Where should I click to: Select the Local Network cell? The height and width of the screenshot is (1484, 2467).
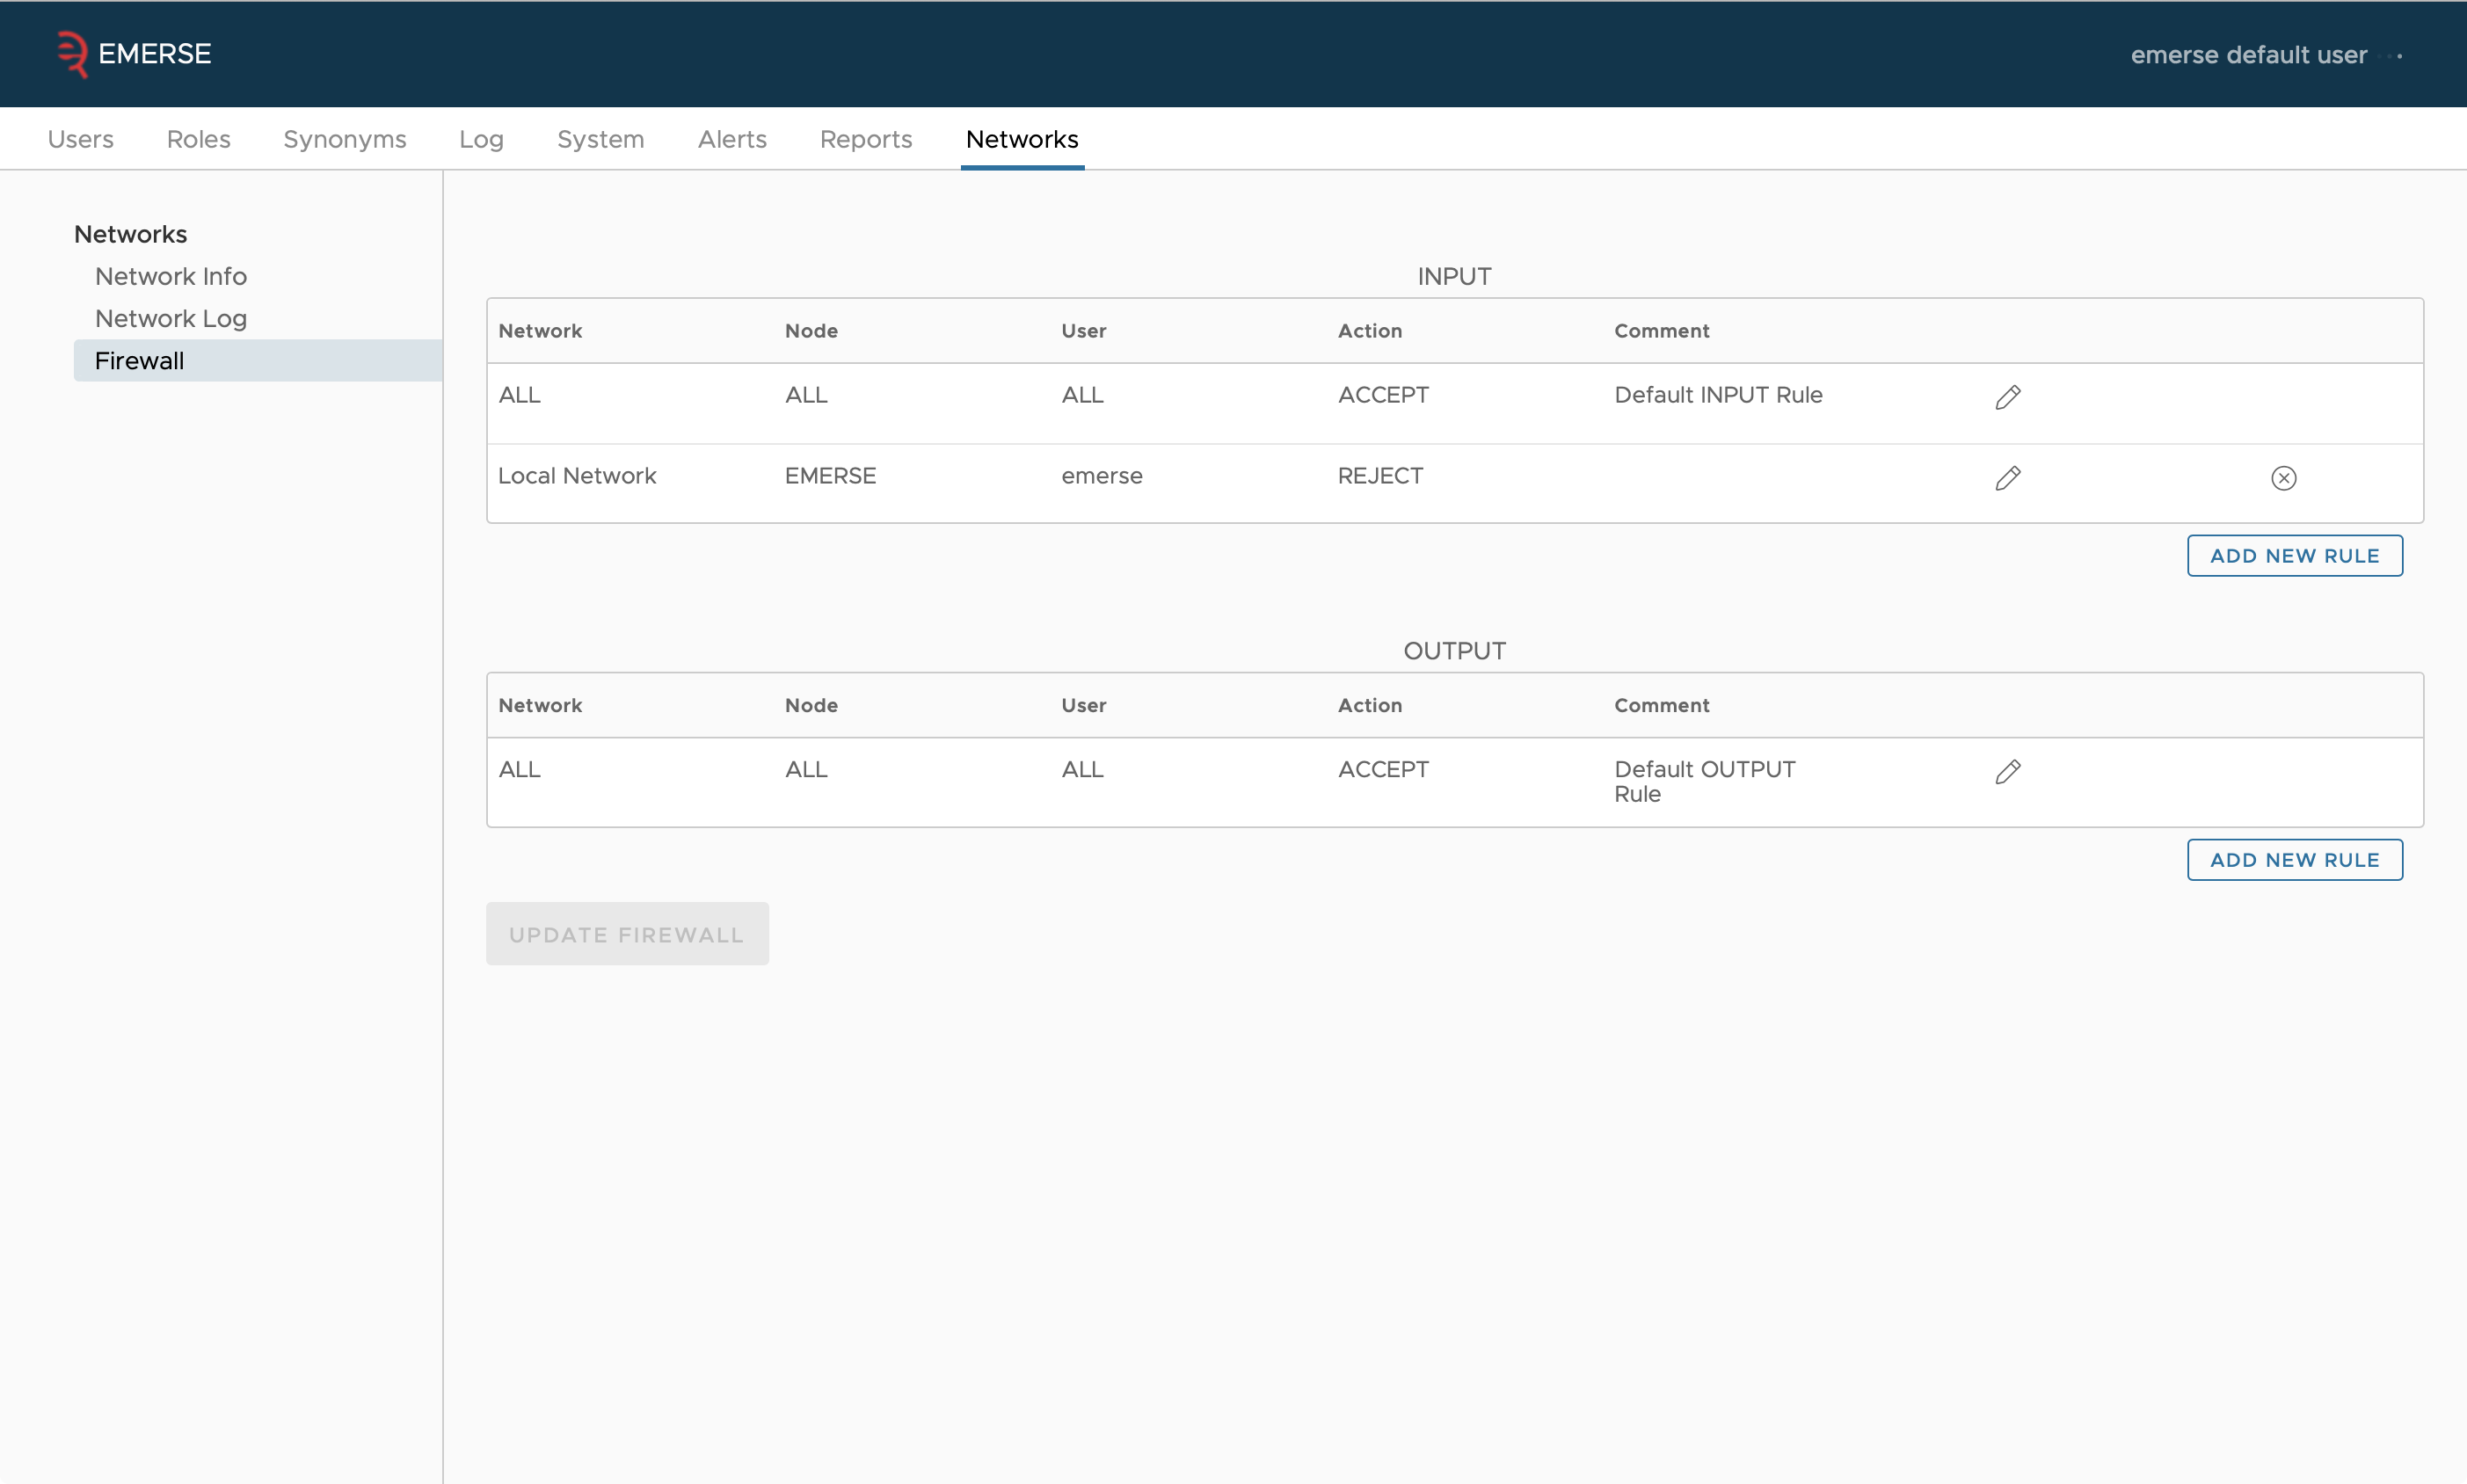coord(577,476)
